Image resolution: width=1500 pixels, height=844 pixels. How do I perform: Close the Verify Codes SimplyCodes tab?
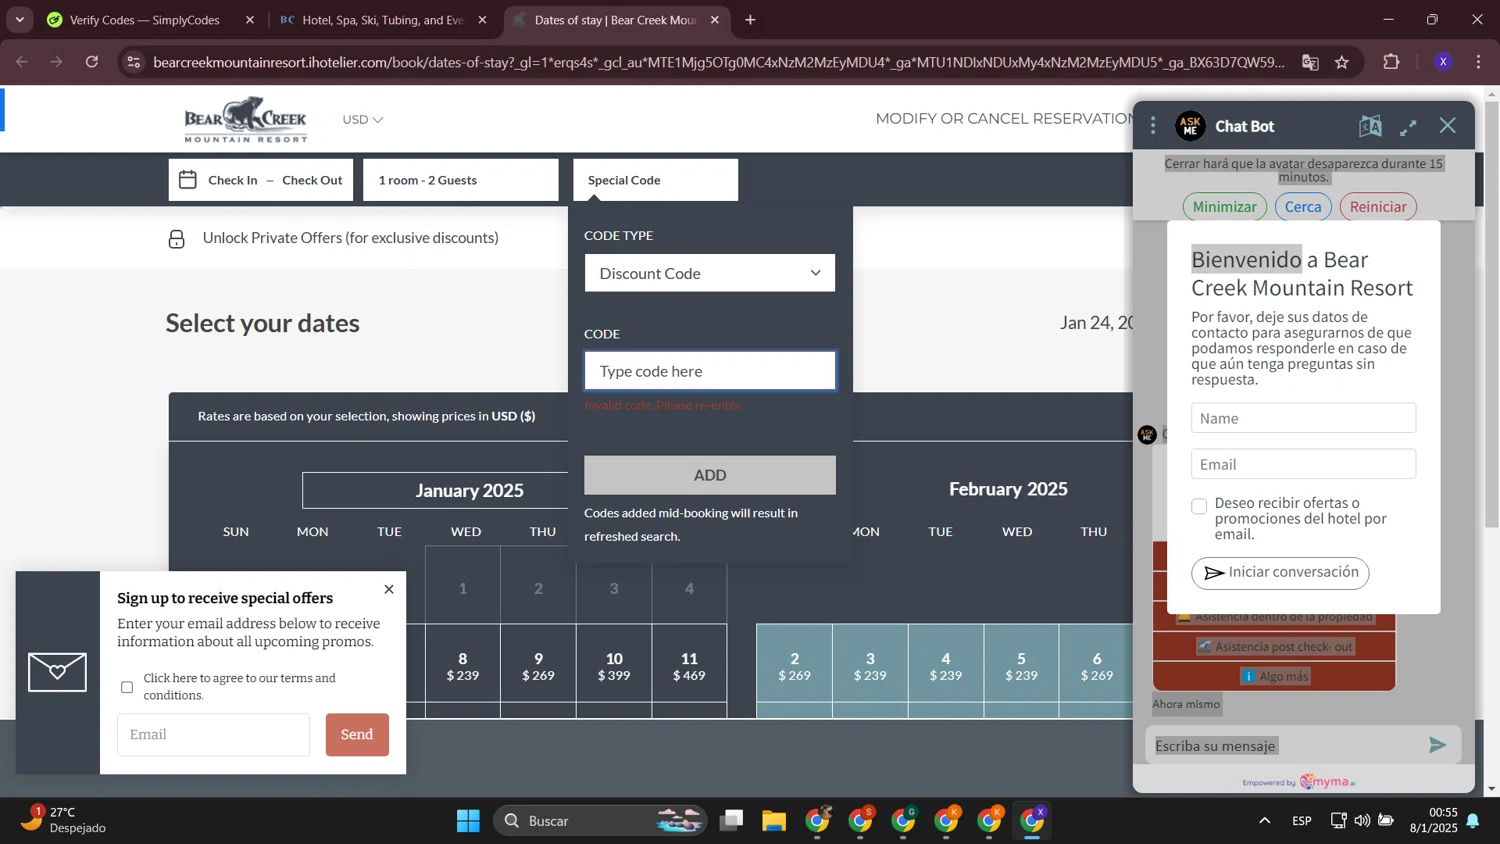point(250,20)
